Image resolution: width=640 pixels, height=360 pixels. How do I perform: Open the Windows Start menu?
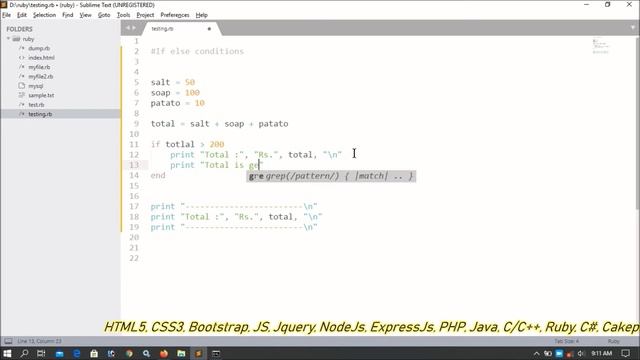tap(7, 353)
